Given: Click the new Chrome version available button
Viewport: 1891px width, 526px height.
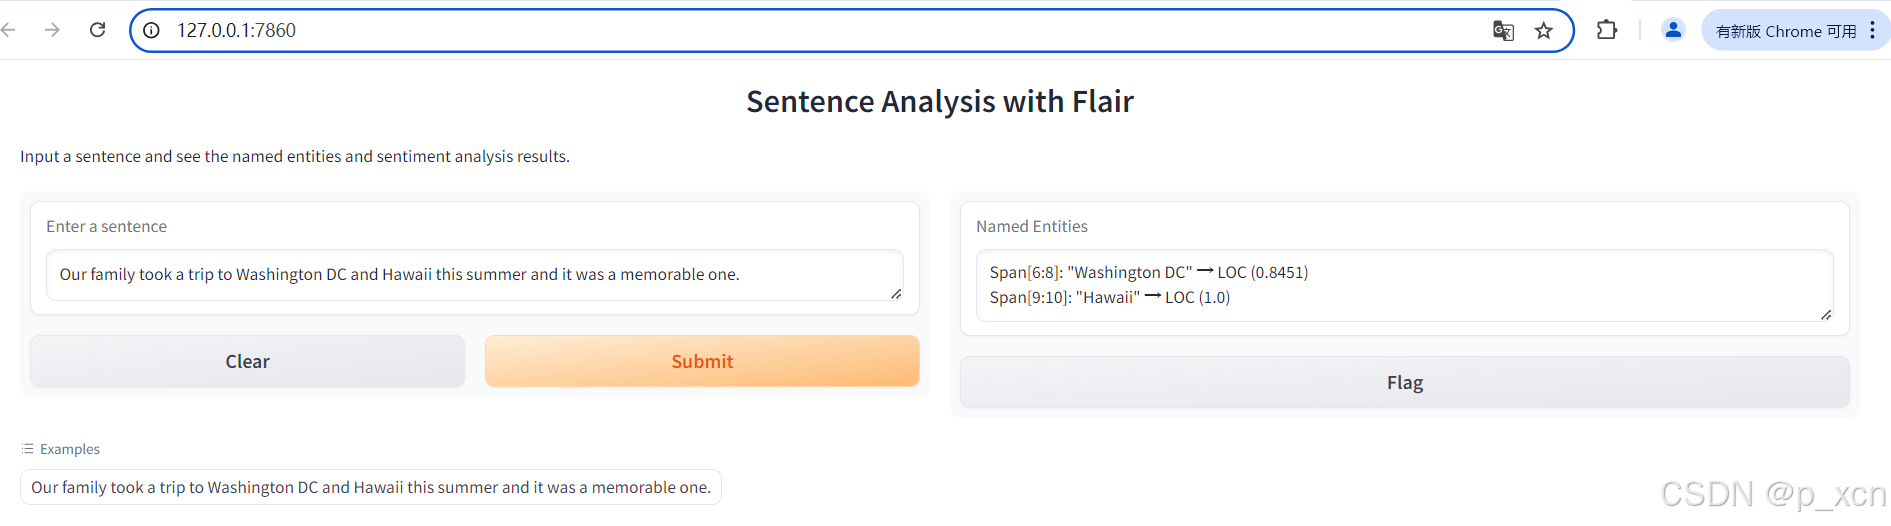Looking at the screenshot, I should tap(1785, 31).
